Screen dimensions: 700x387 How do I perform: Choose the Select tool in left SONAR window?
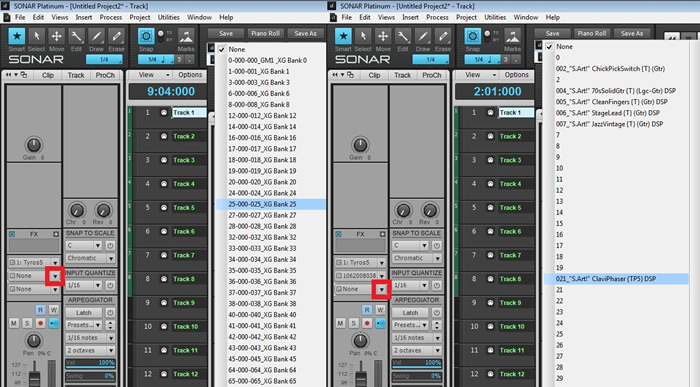(37, 36)
